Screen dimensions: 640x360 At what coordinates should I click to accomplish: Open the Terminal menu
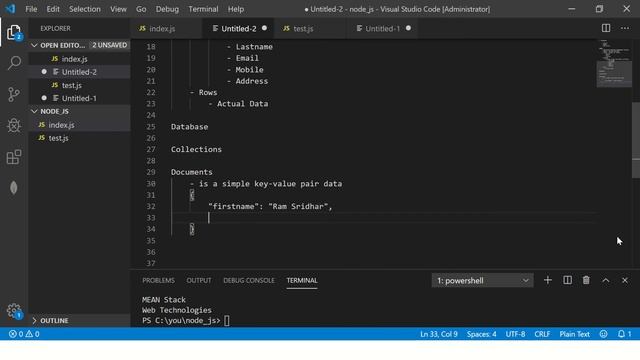pos(203,9)
